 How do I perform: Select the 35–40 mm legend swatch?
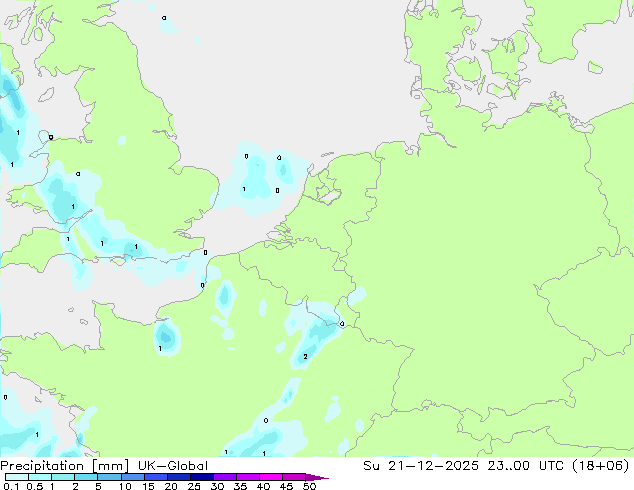pos(247,477)
